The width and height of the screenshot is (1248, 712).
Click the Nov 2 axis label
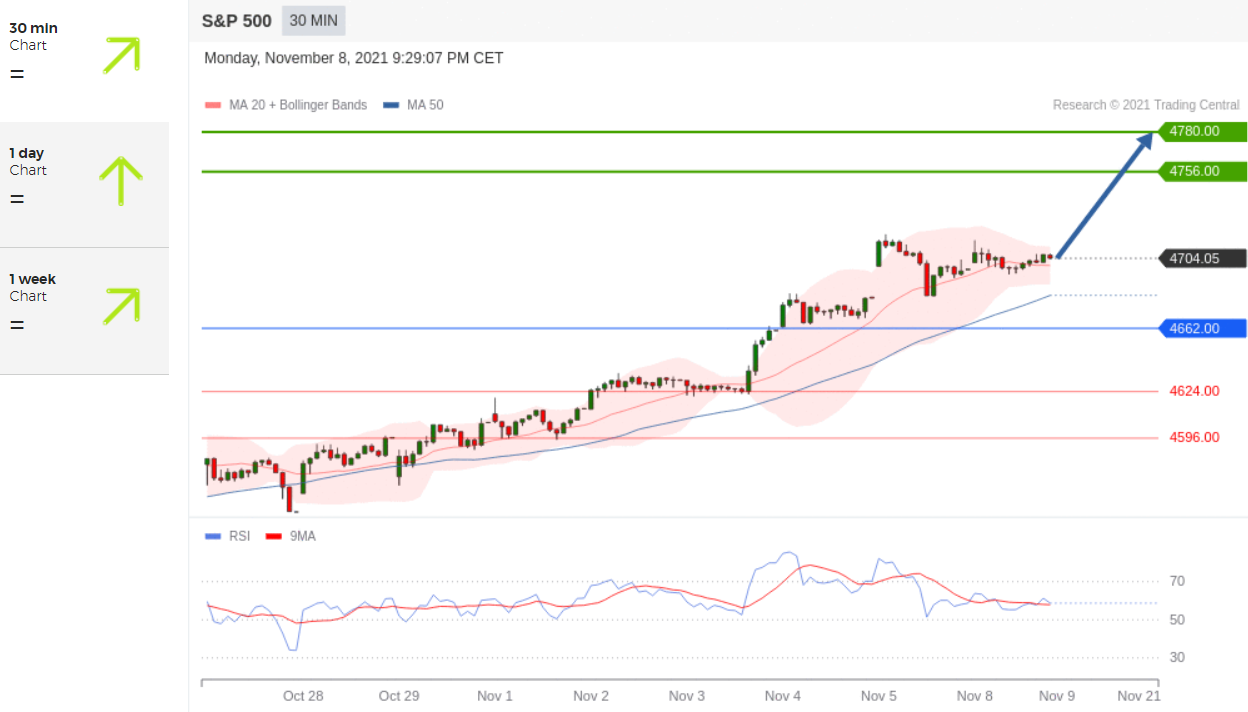click(x=591, y=696)
